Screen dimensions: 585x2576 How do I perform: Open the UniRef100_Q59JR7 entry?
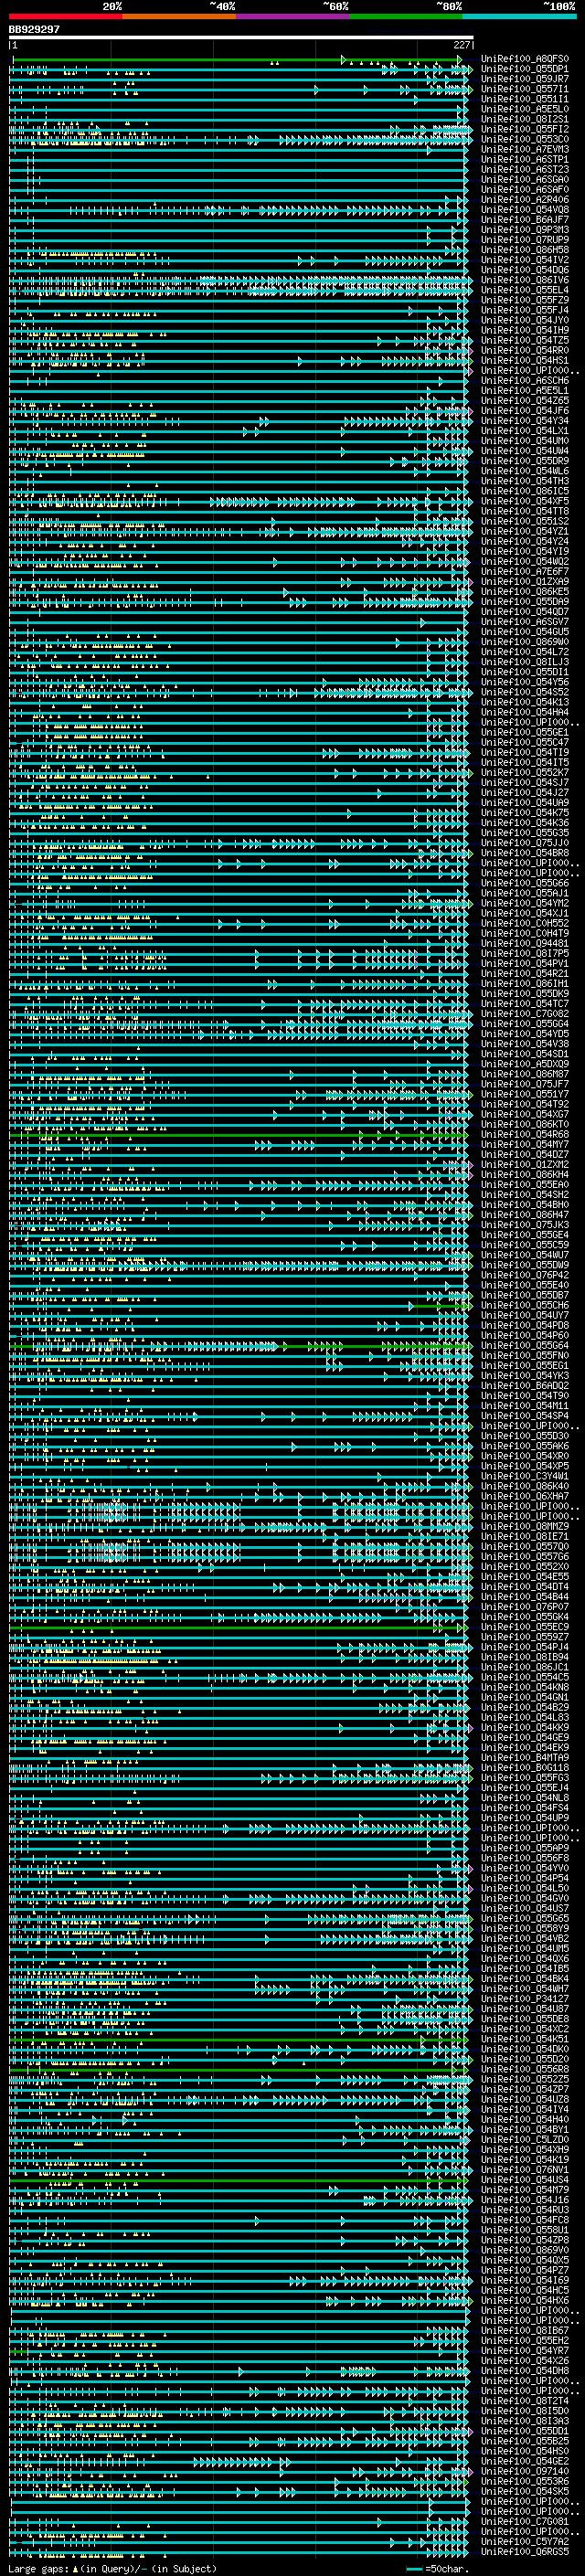tap(524, 79)
